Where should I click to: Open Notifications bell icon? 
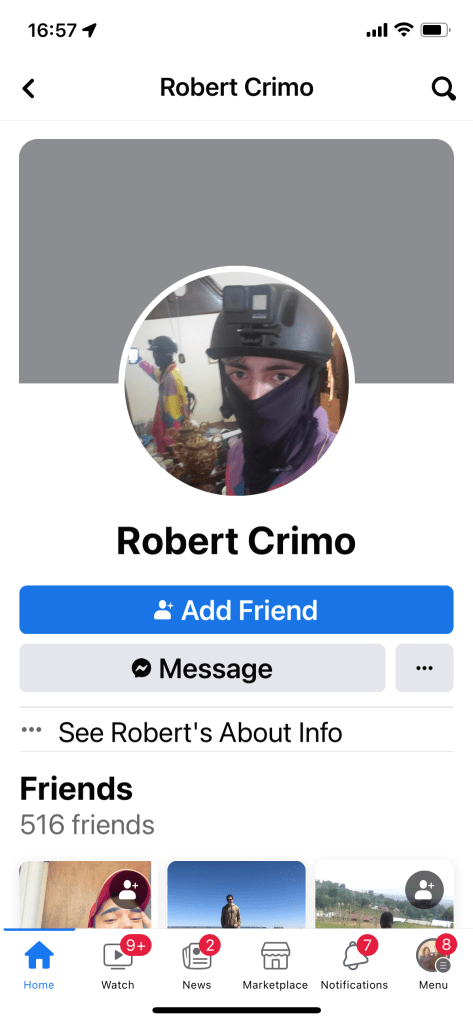pos(354,957)
